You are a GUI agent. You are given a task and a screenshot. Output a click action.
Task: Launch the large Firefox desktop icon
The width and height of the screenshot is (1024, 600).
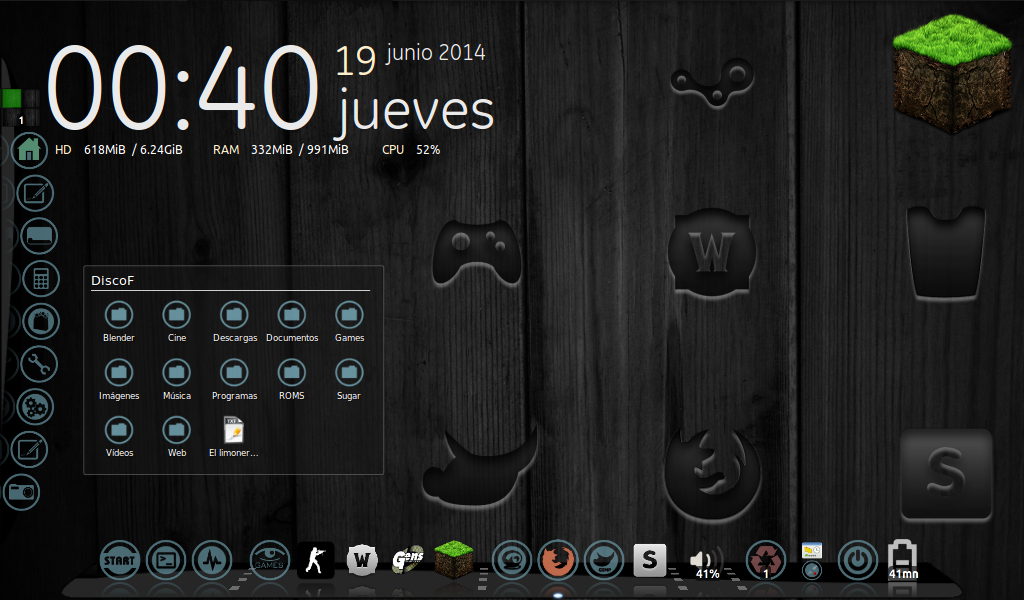point(712,473)
